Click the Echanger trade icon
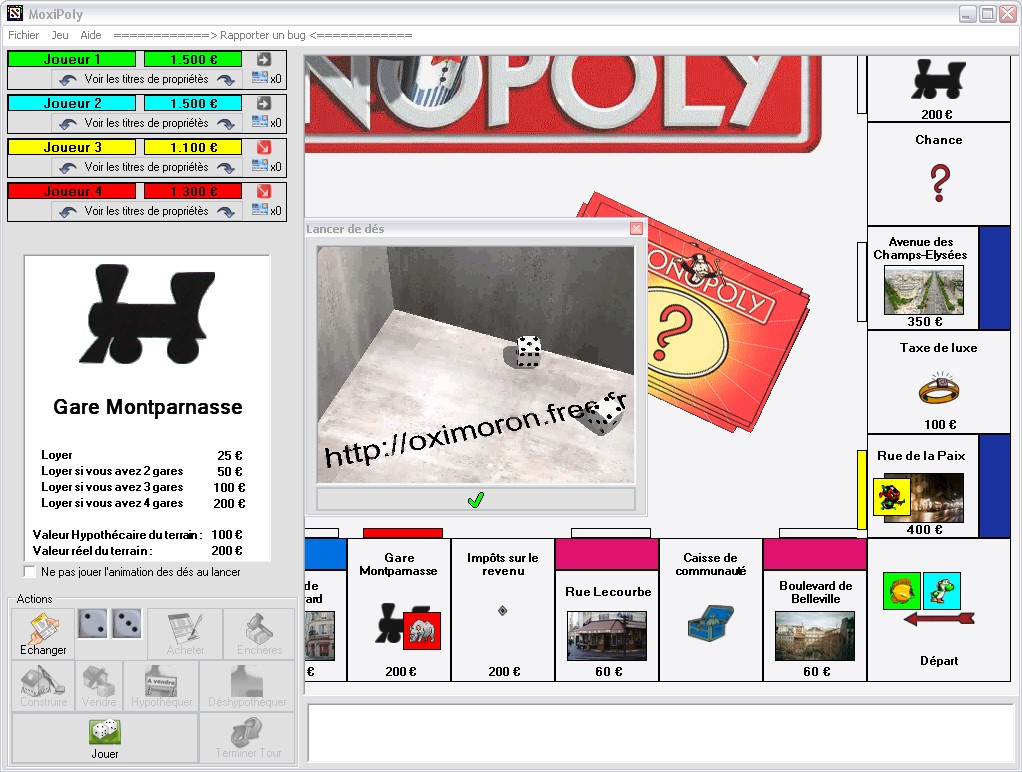 43,633
